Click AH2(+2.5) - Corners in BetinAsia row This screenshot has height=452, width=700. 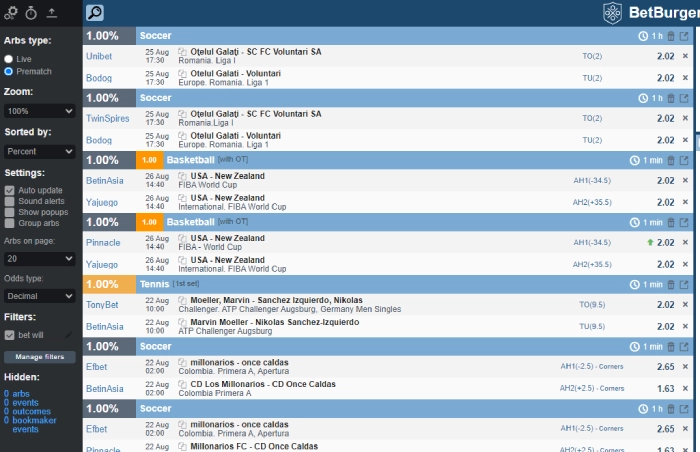(x=592, y=388)
